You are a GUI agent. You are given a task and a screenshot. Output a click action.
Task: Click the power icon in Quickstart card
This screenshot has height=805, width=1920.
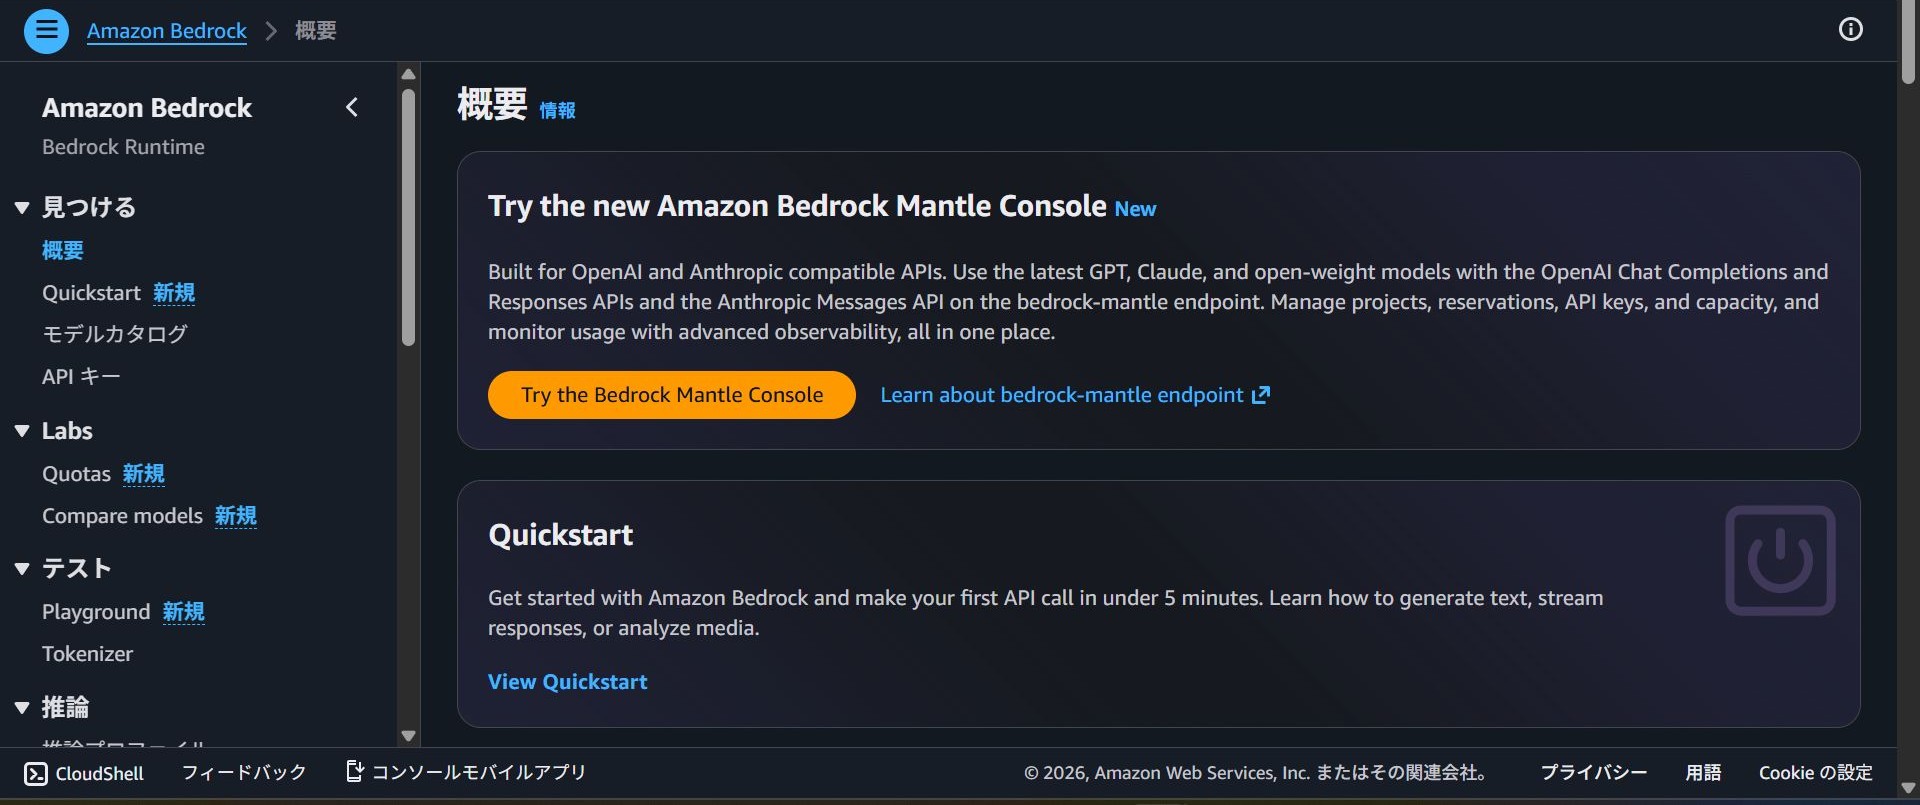1780,560
